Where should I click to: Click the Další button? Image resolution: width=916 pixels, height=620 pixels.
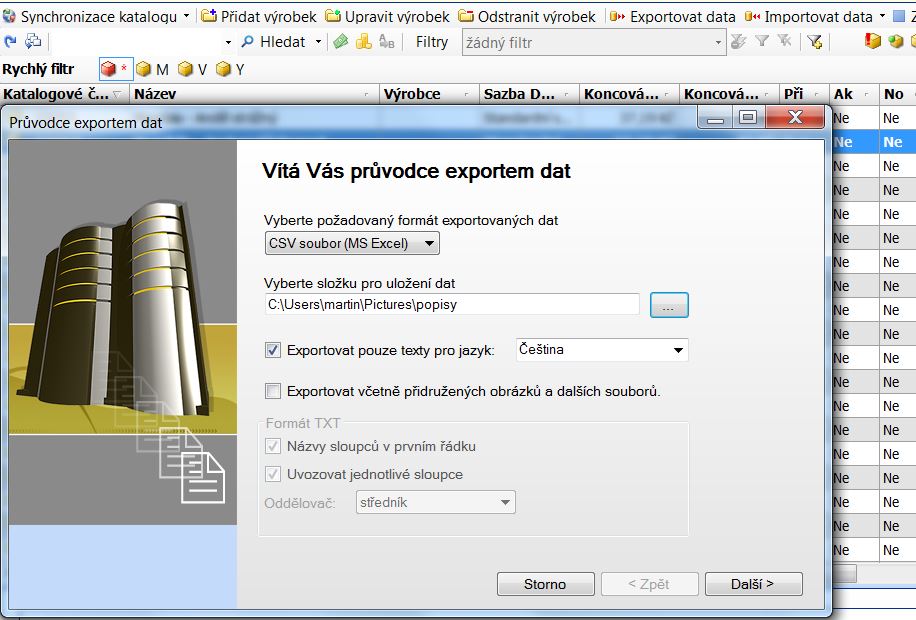(x=753, y=584)
